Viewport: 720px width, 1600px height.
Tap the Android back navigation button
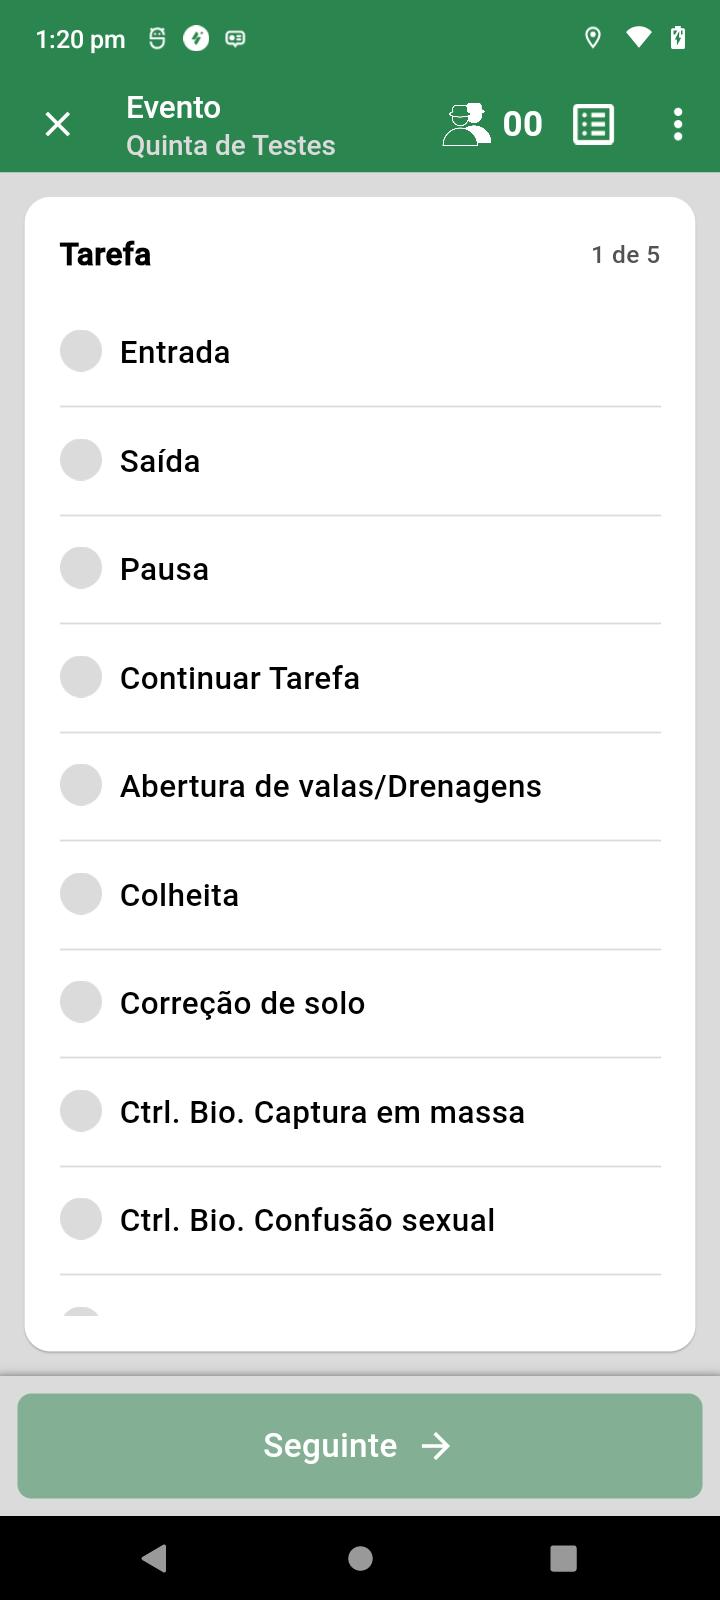pyautogui.click(x=154, y=1558)
